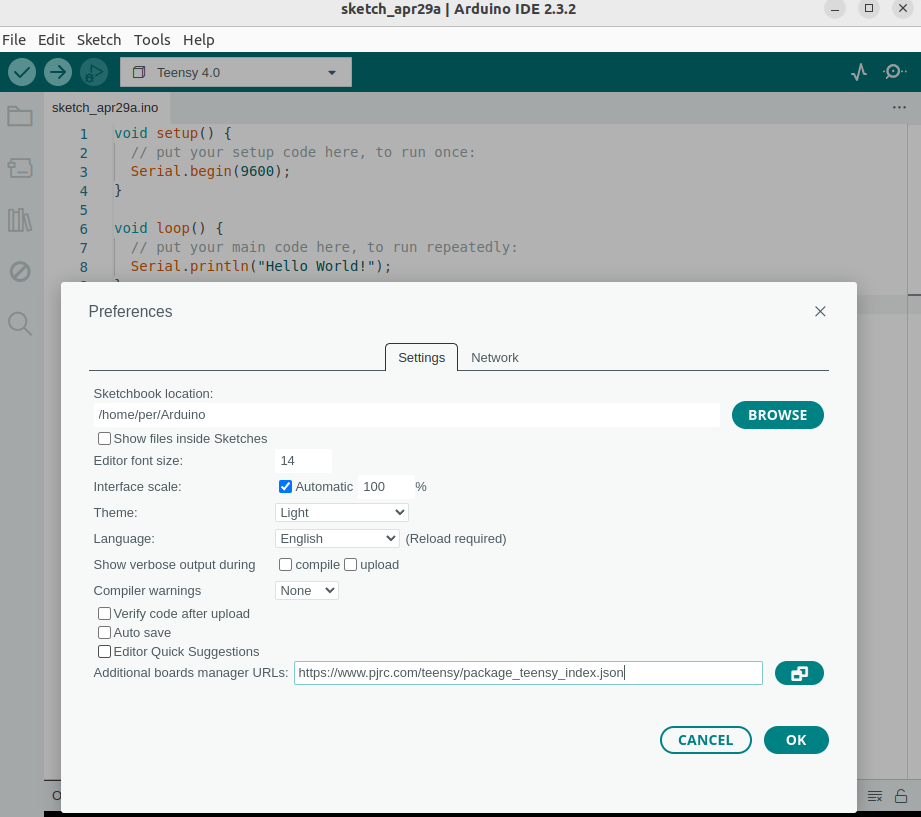Enable Show files inside Sketches
The width and height of the screenshot is (921, 817).
pos(105,439)
